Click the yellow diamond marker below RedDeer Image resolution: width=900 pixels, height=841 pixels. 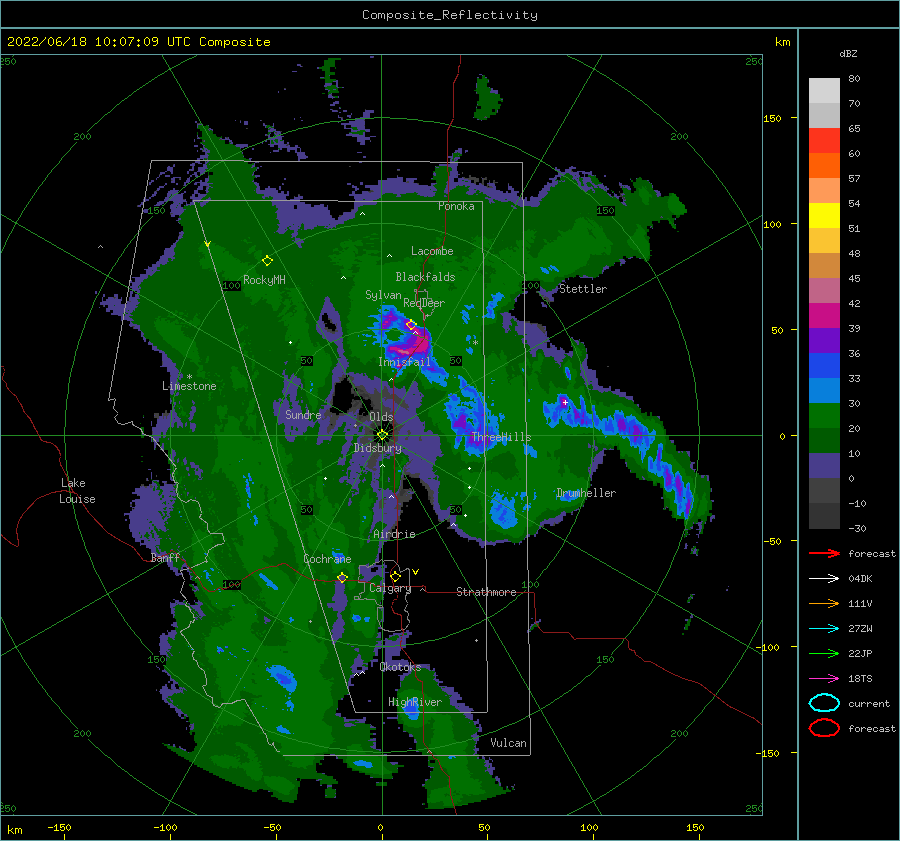[411, 325]
